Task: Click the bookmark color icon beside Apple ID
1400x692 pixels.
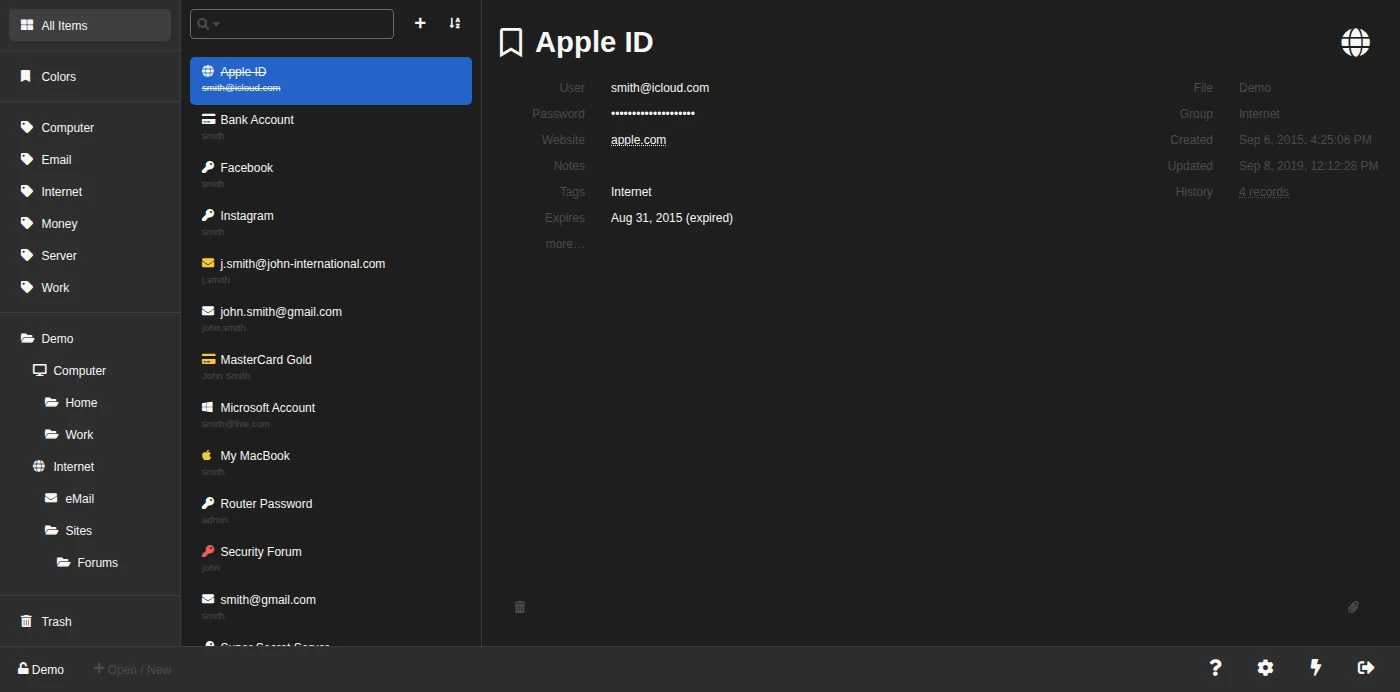Action: 511,42
